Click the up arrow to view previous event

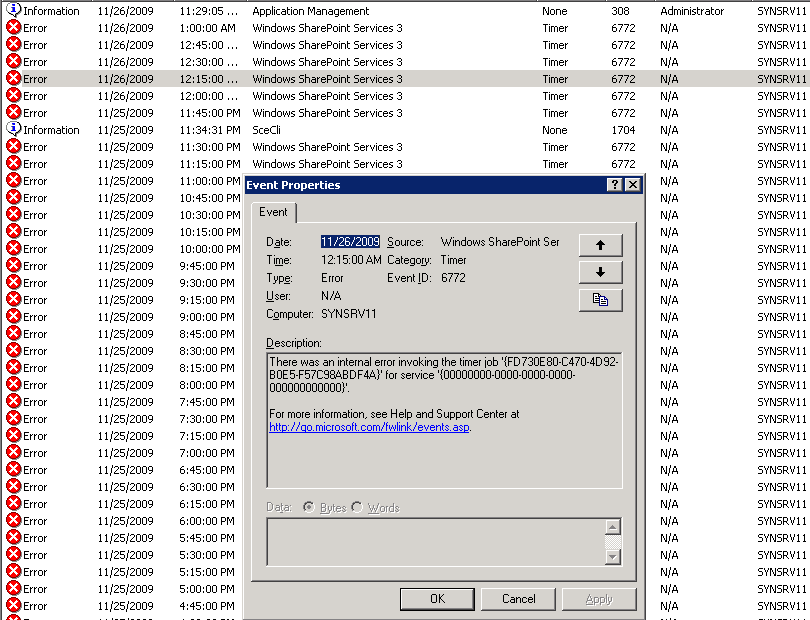[600, 245]
